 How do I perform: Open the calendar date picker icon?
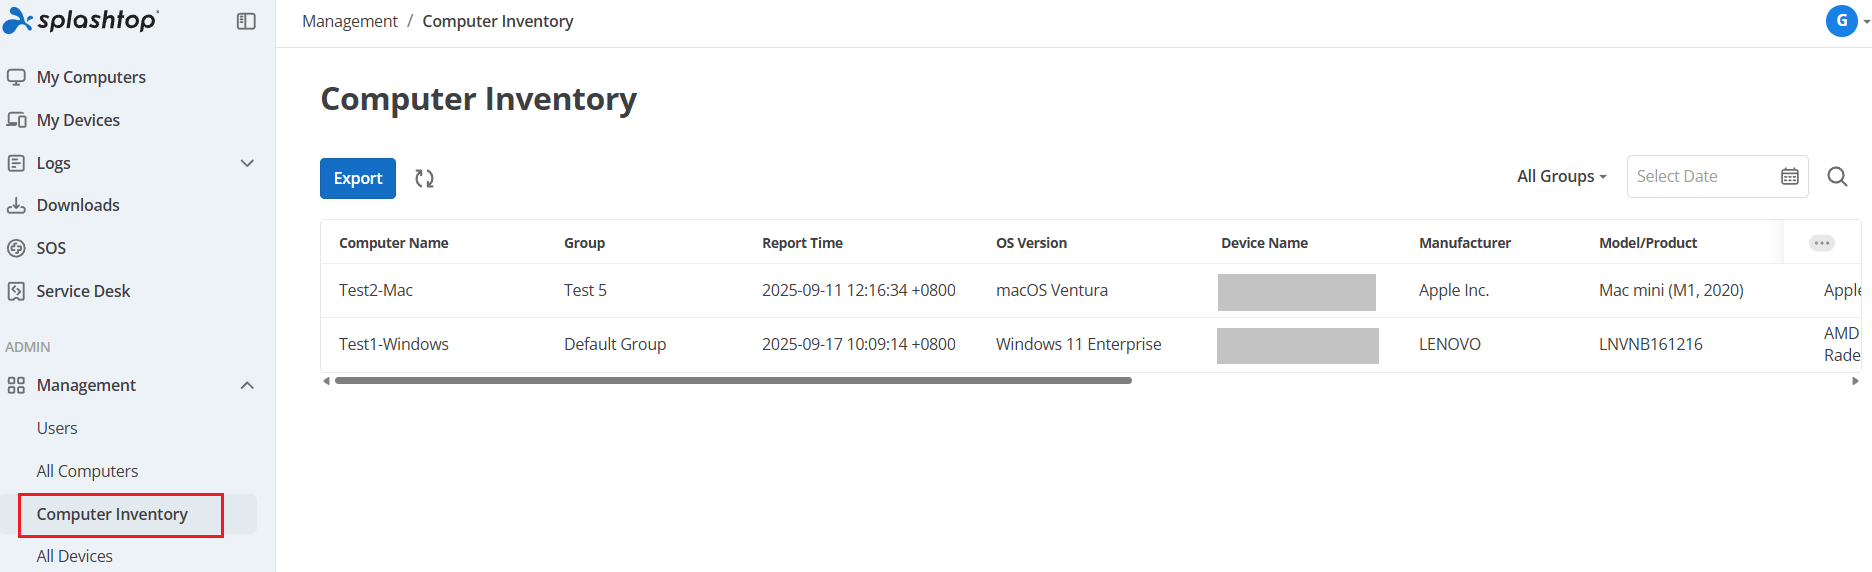tap(1790, 176)
